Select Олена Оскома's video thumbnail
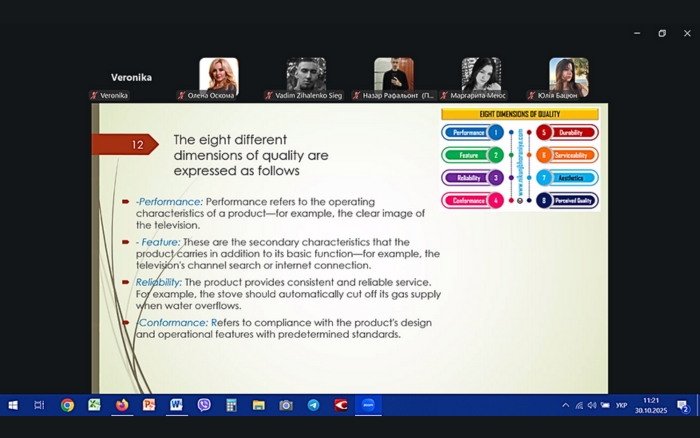 218,76
